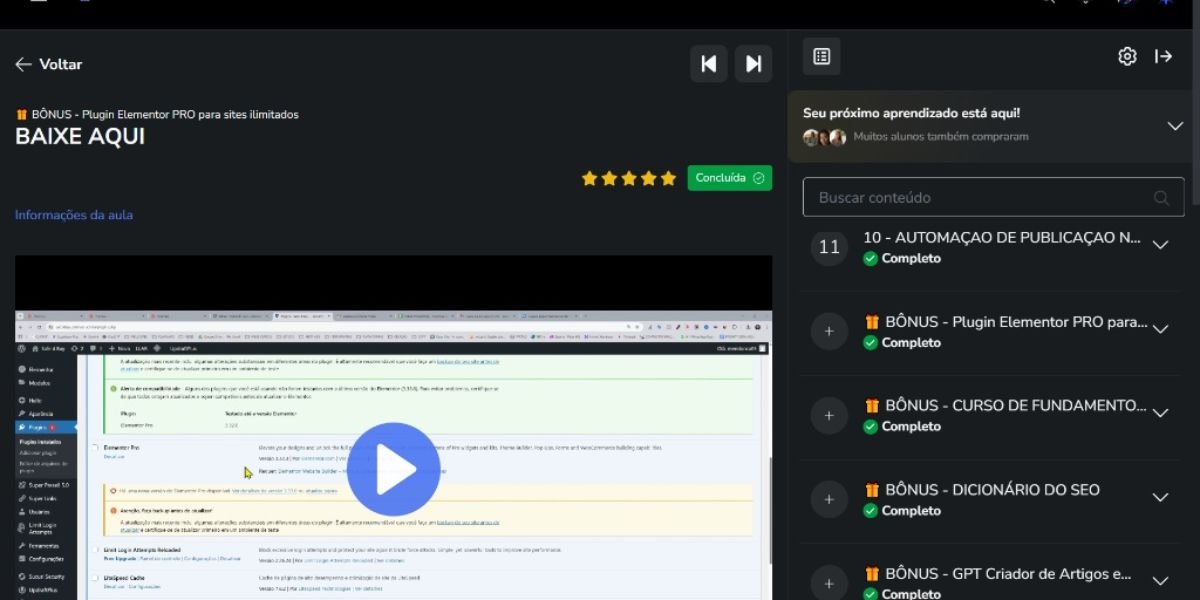Rate the lesson with the fifth star
The image size is (1200, 600).
[669, 178]
